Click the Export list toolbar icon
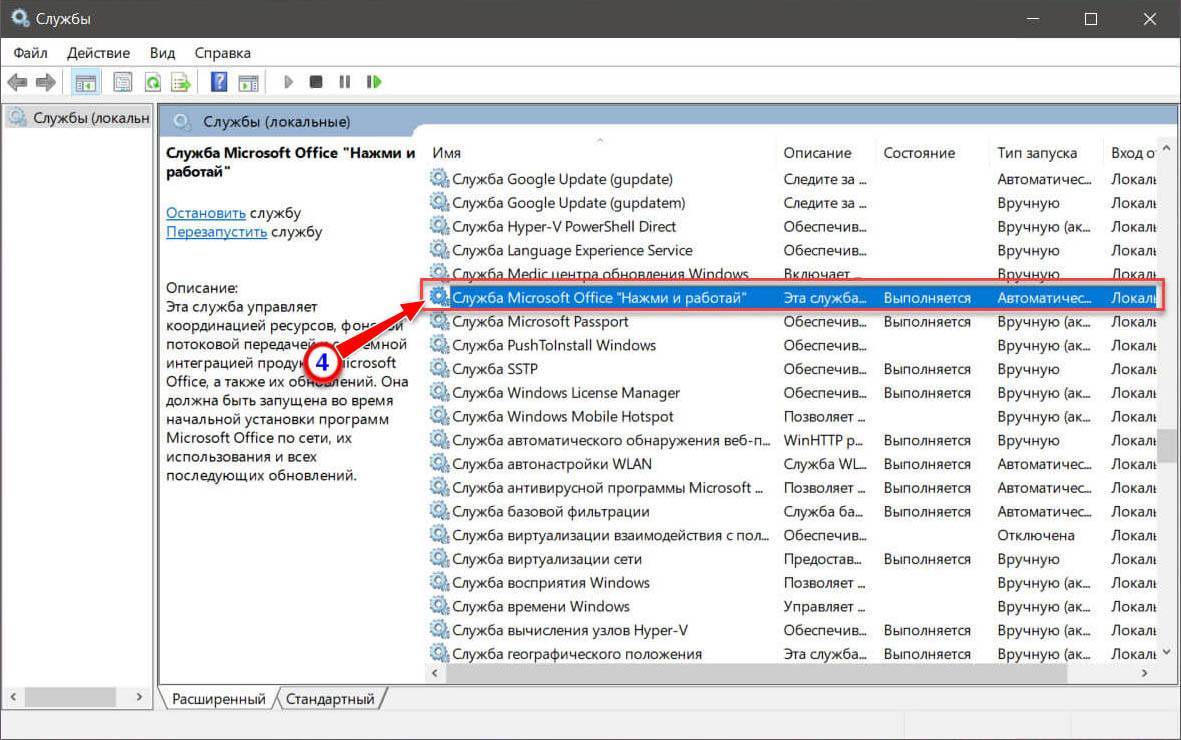This screenshot has width=1181, height=740. coord(180,82)
